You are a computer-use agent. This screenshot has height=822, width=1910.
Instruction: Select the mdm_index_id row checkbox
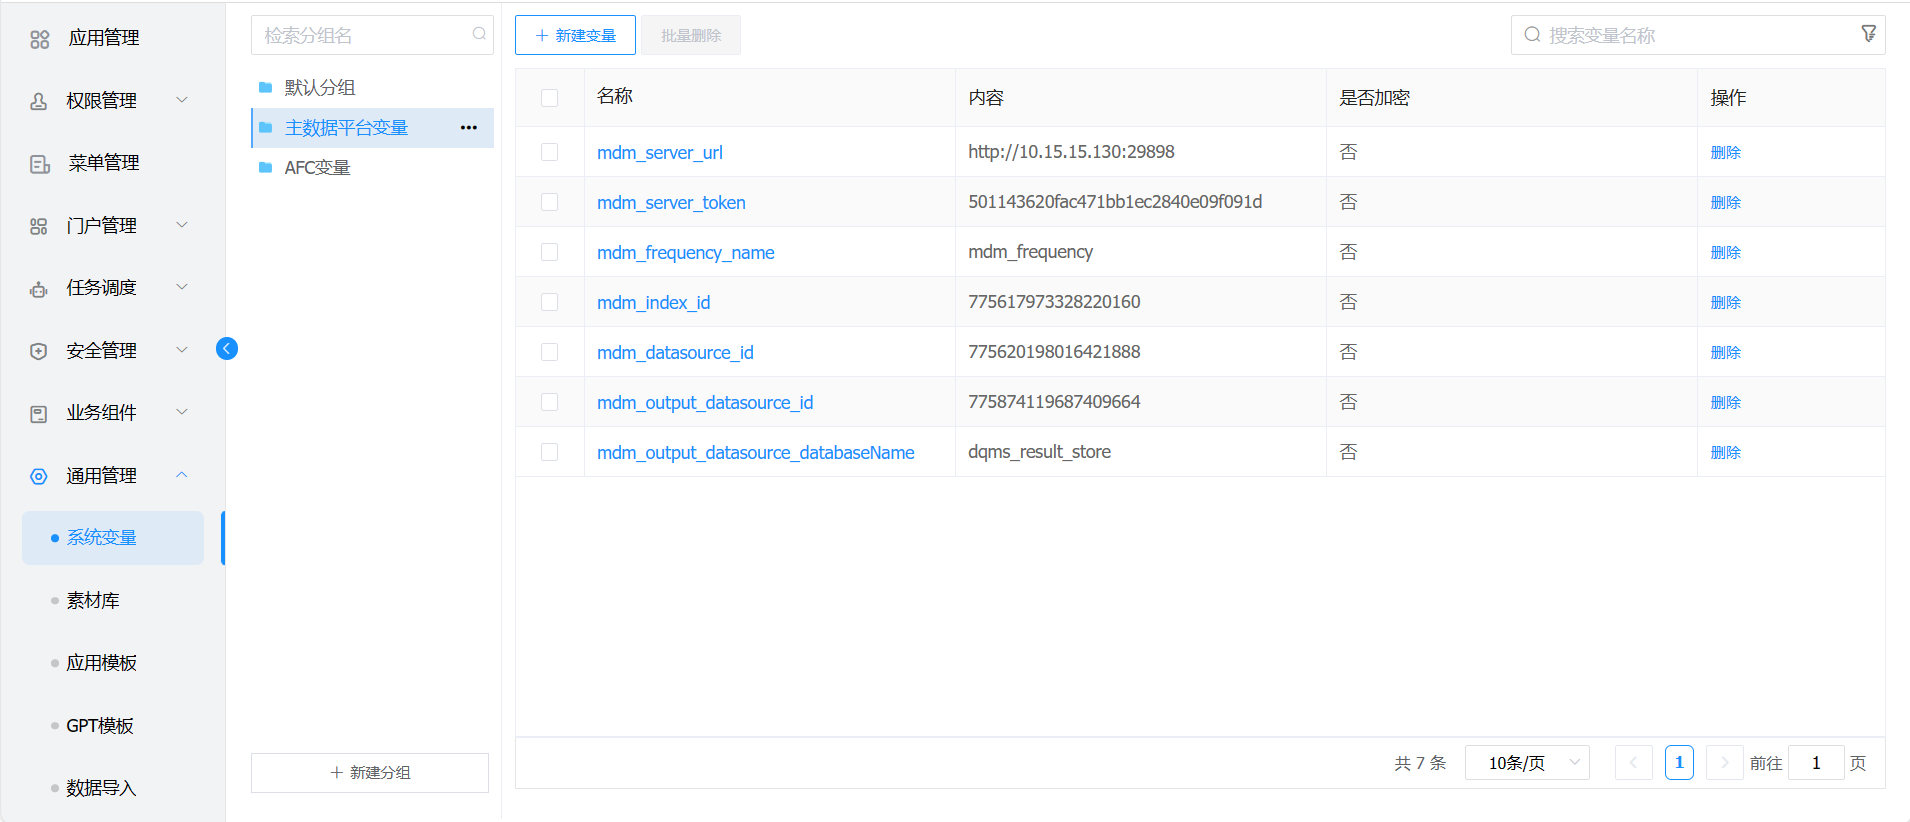549,302
